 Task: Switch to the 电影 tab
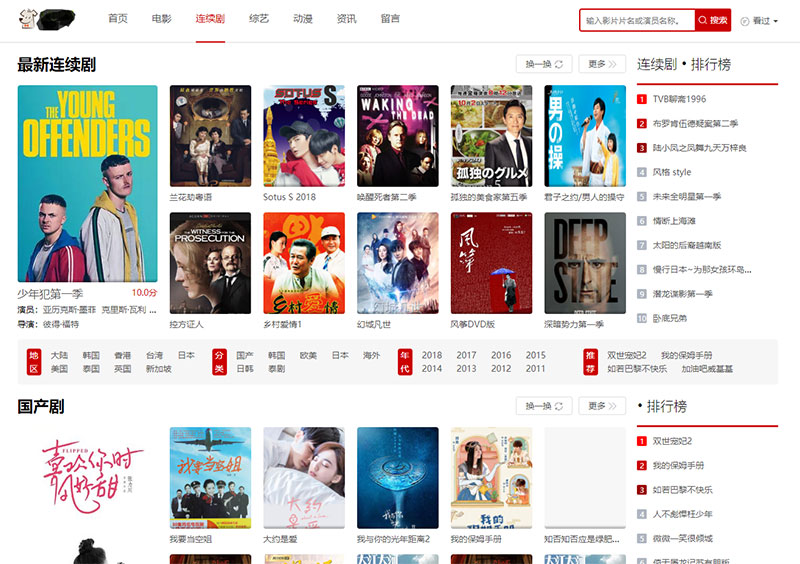click(x=161, y=19)
